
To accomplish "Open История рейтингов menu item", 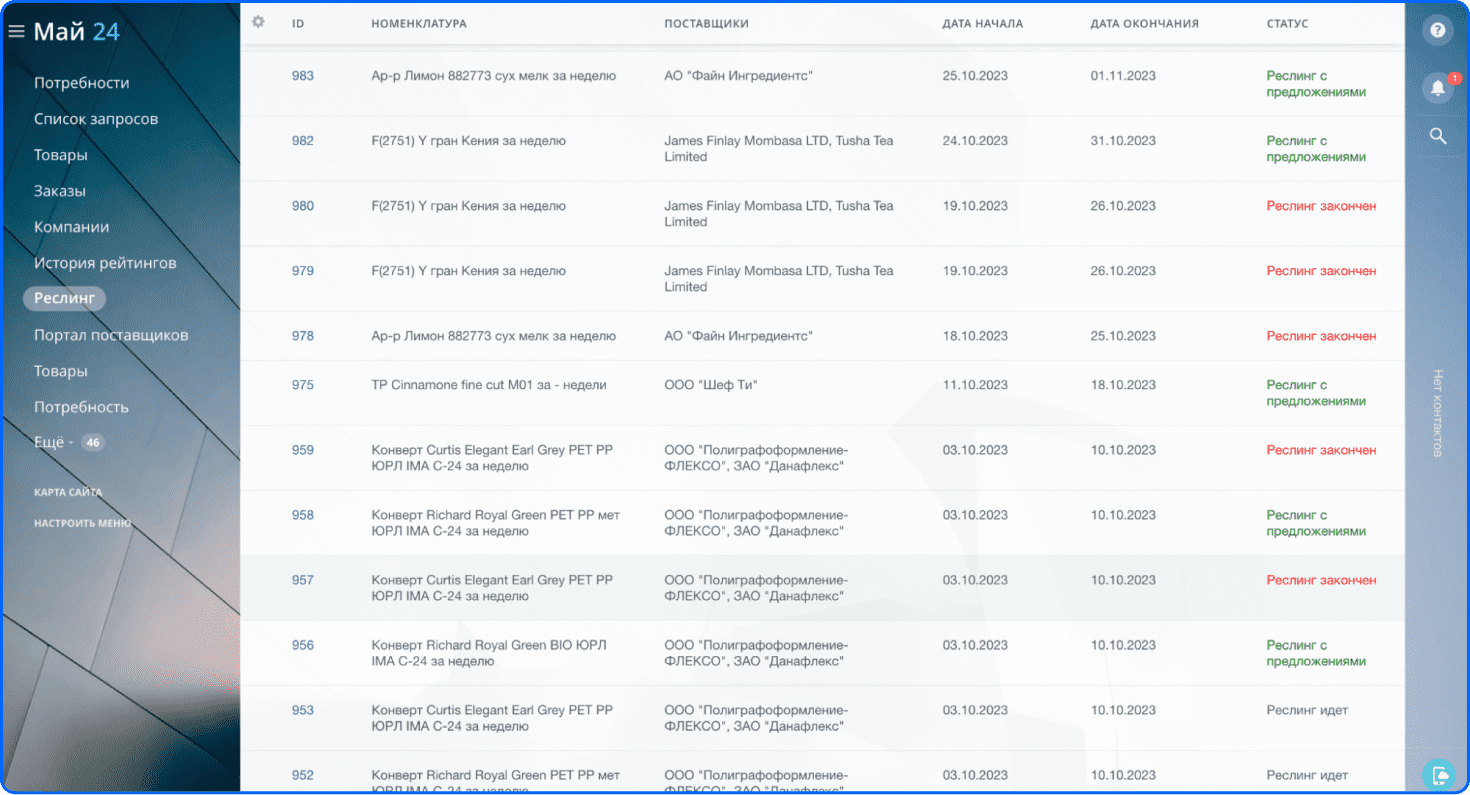I will coord(105,263).
